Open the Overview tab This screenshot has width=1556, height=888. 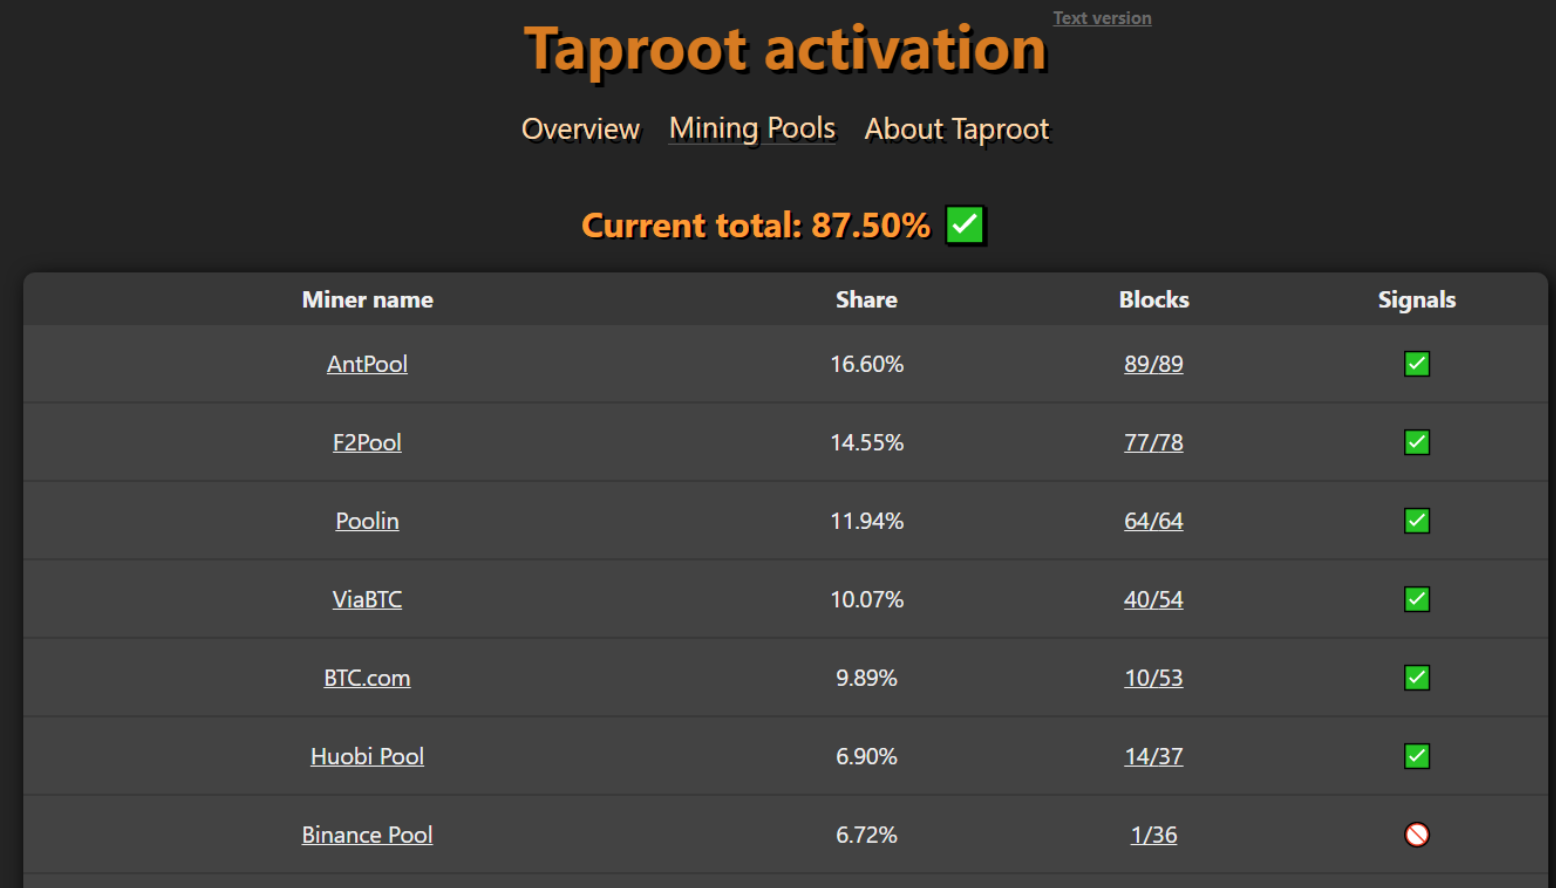click(580, 129)
